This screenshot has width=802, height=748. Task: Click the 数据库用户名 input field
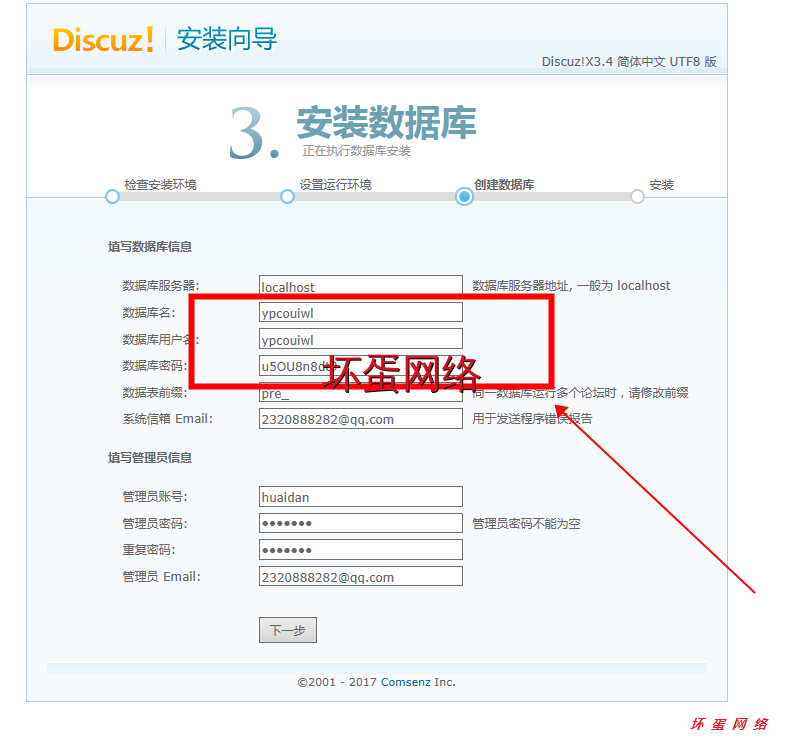361,339
